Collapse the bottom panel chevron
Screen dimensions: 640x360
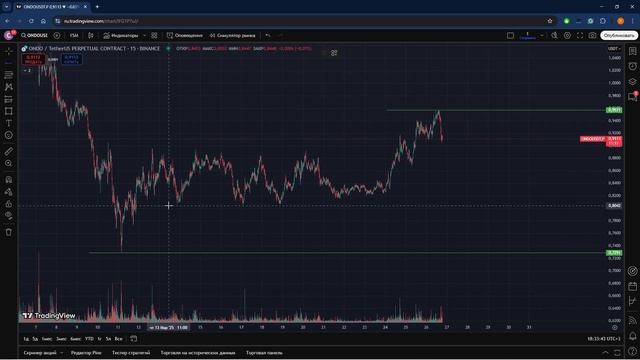pyautogui.click(x=605, y=353)
